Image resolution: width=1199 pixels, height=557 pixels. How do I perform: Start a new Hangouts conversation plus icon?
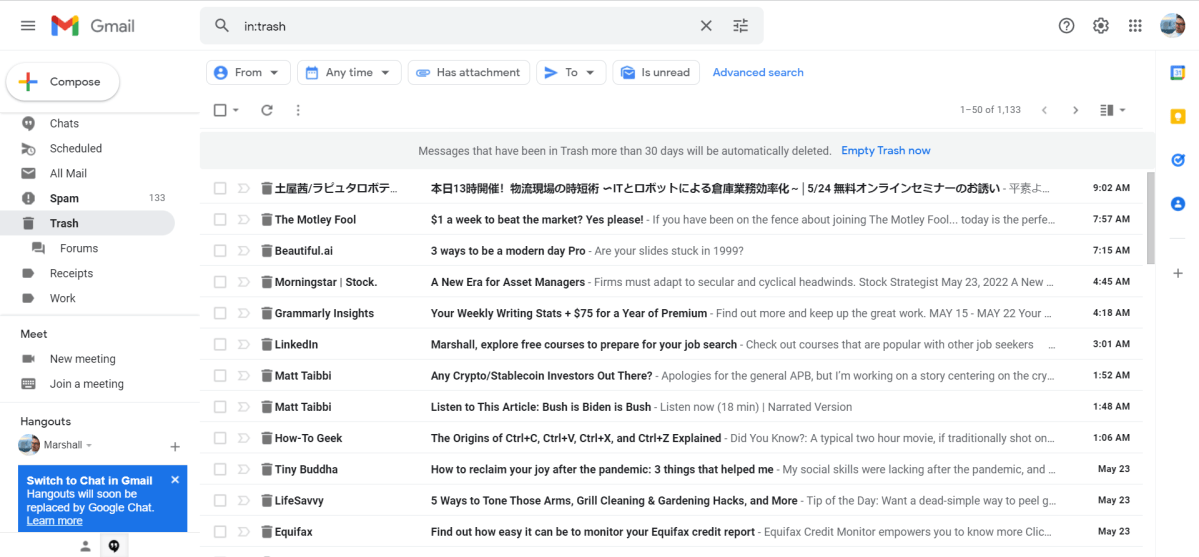[x=174, y=446]
